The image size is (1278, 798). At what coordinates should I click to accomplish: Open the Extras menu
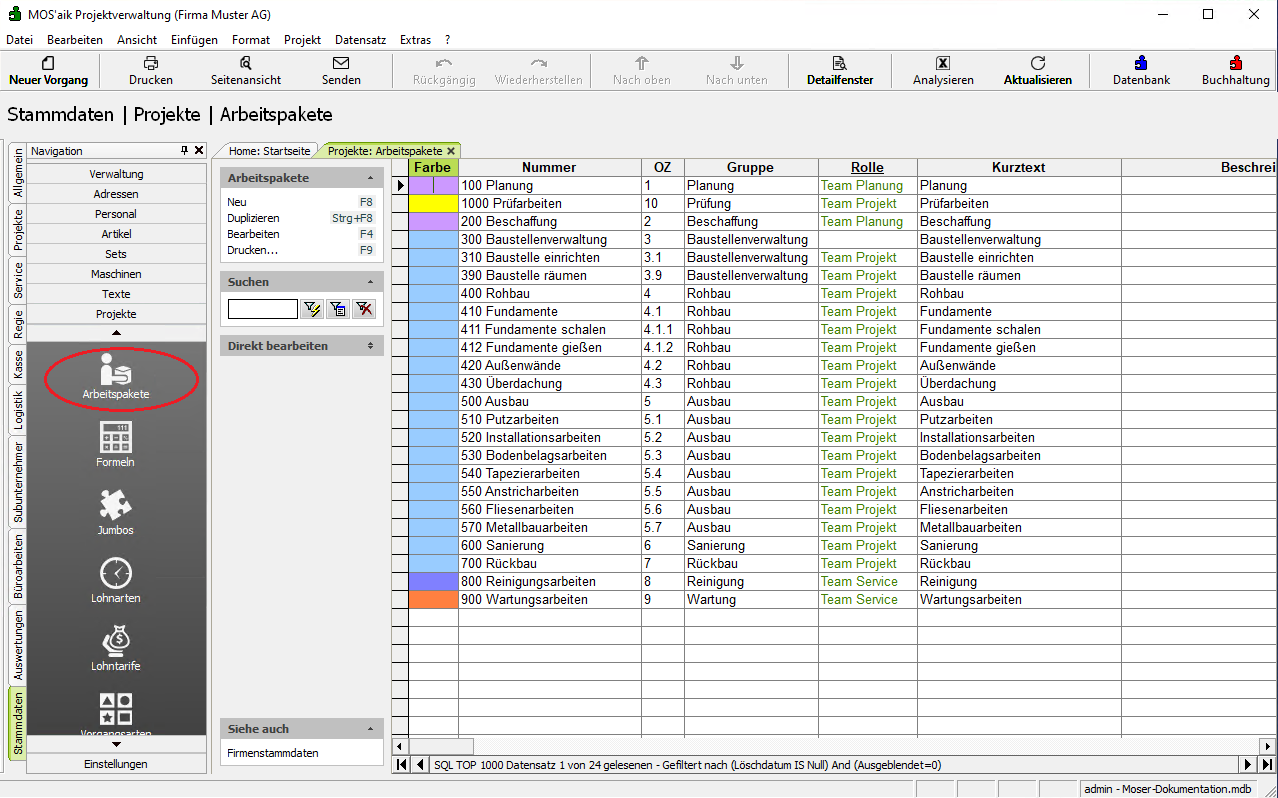[415, 40]
